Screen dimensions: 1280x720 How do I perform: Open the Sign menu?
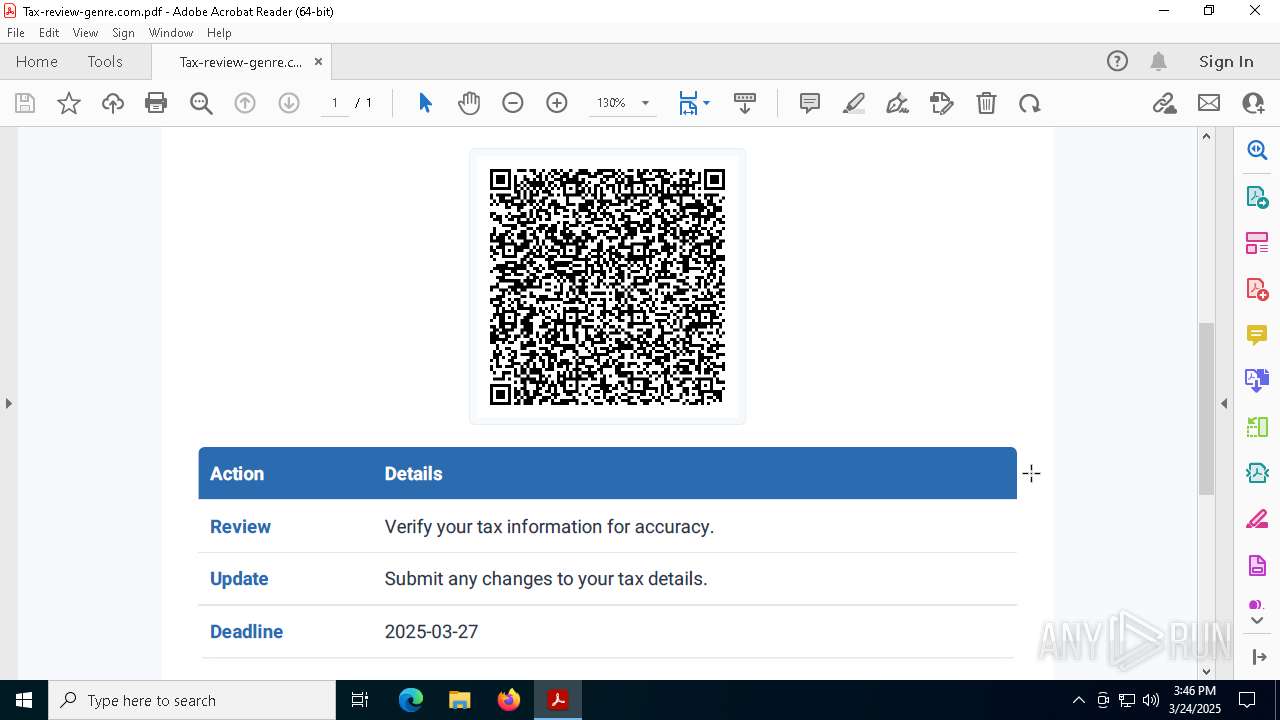pos(123,33)
